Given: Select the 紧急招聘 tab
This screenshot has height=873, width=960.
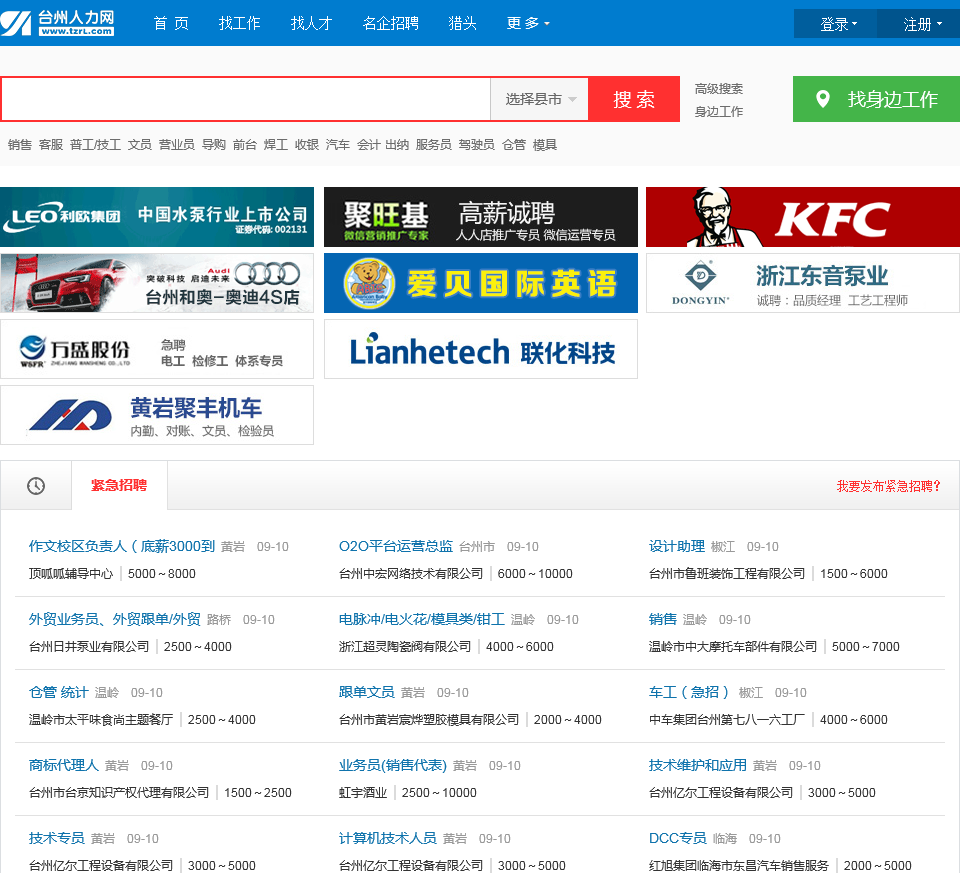Looking at the screenshot, I should [x=119, y=485].
